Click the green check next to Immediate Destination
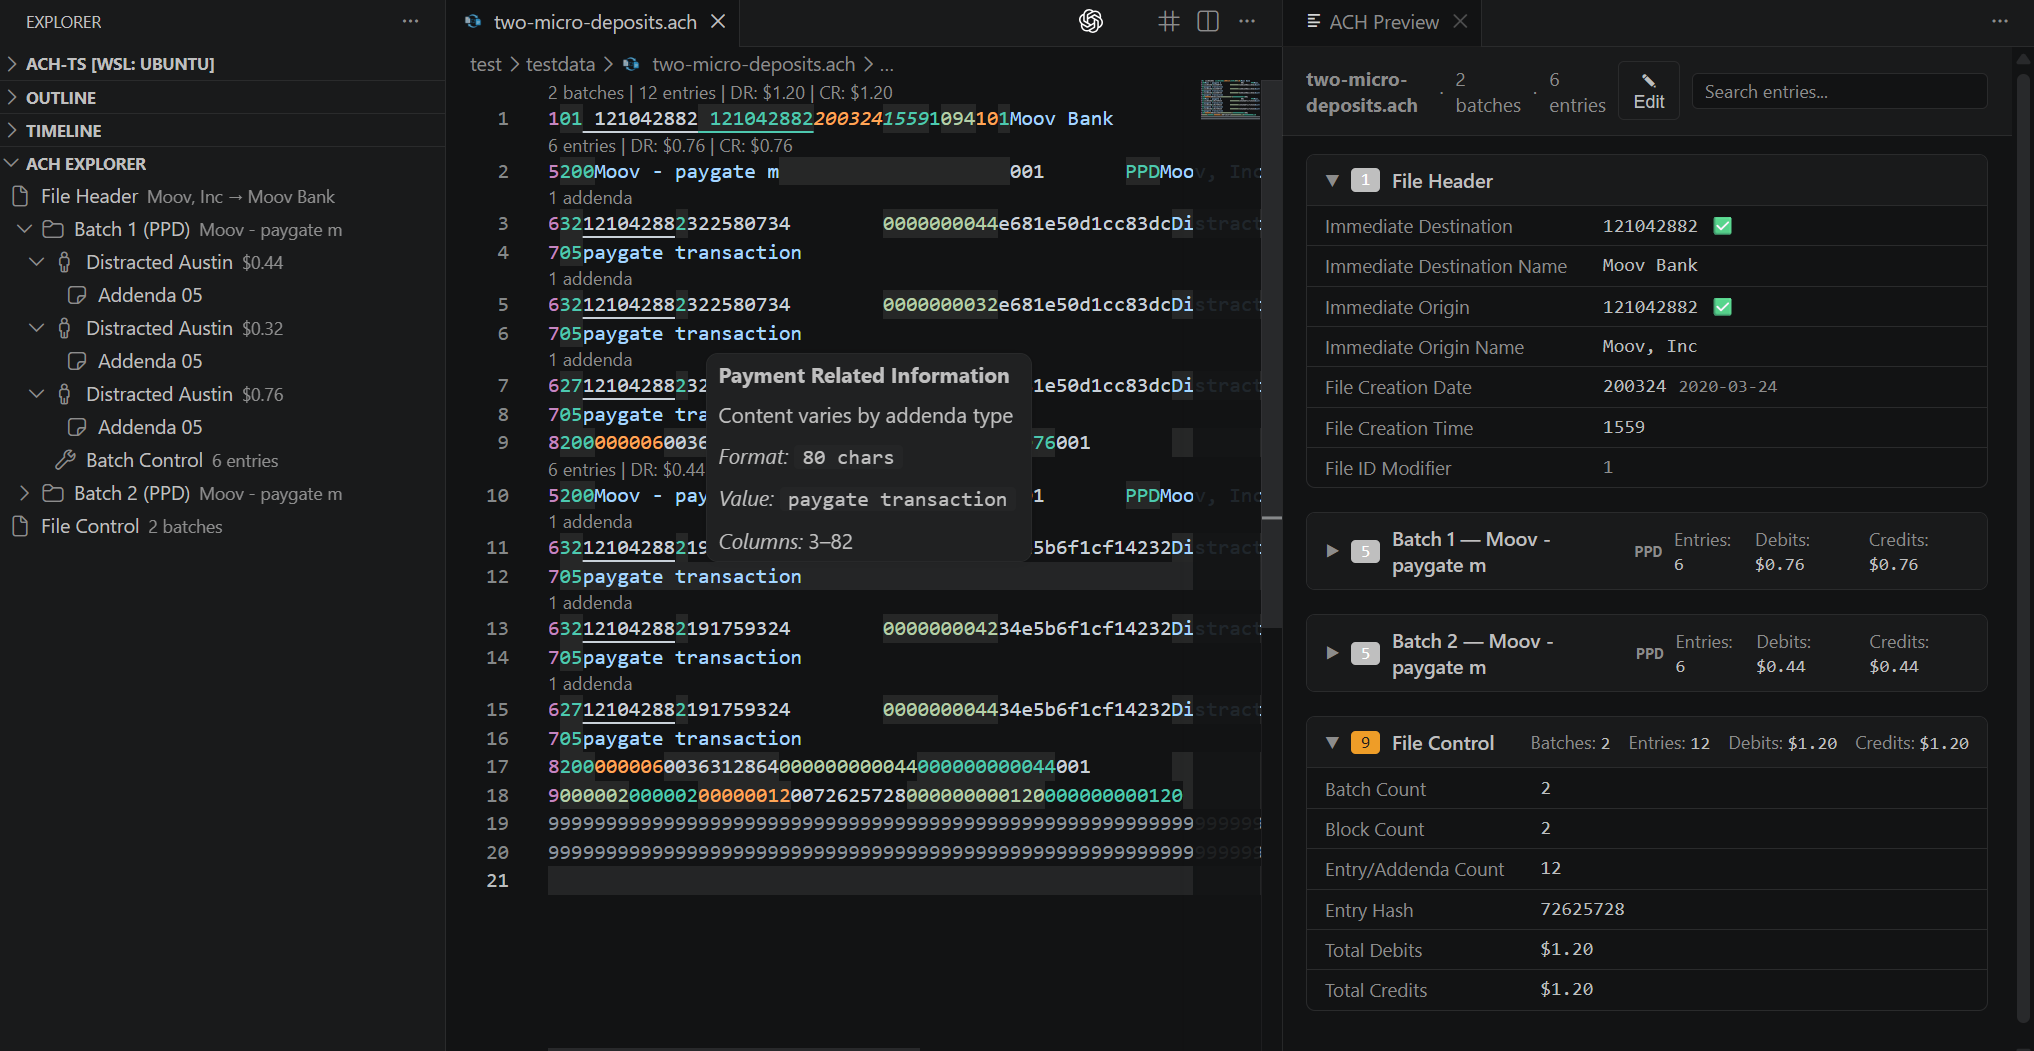Viewport: 2034px width, 1051px height. tap(1722, 226)
